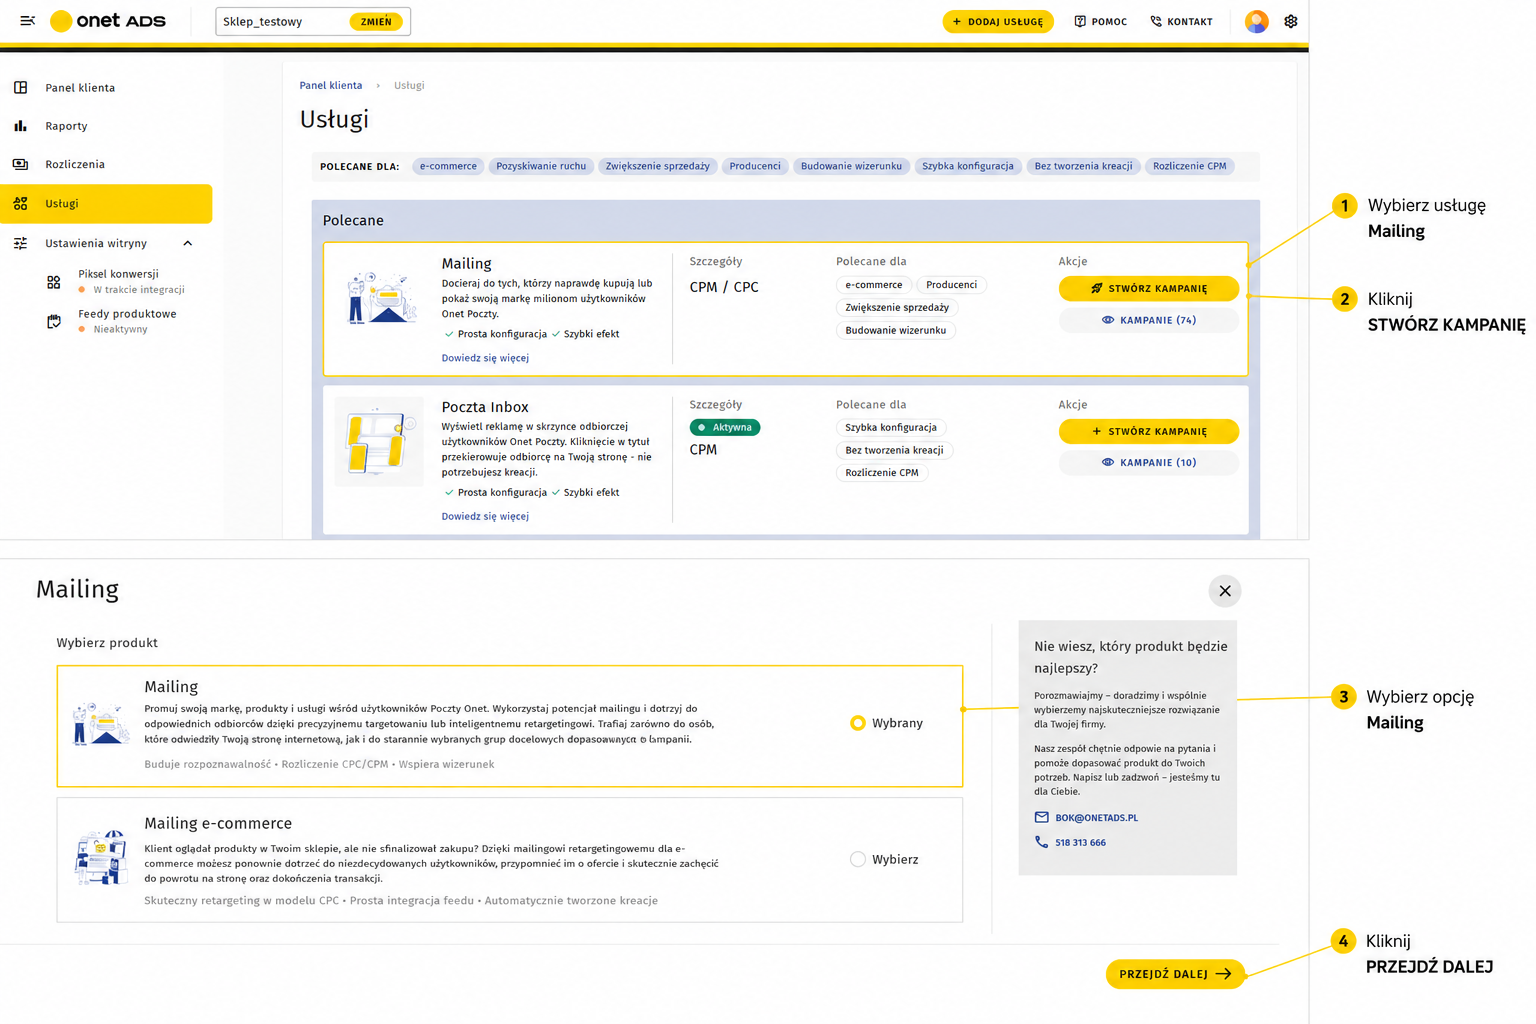Click the Wybierz produkt label

pos(107,642)
